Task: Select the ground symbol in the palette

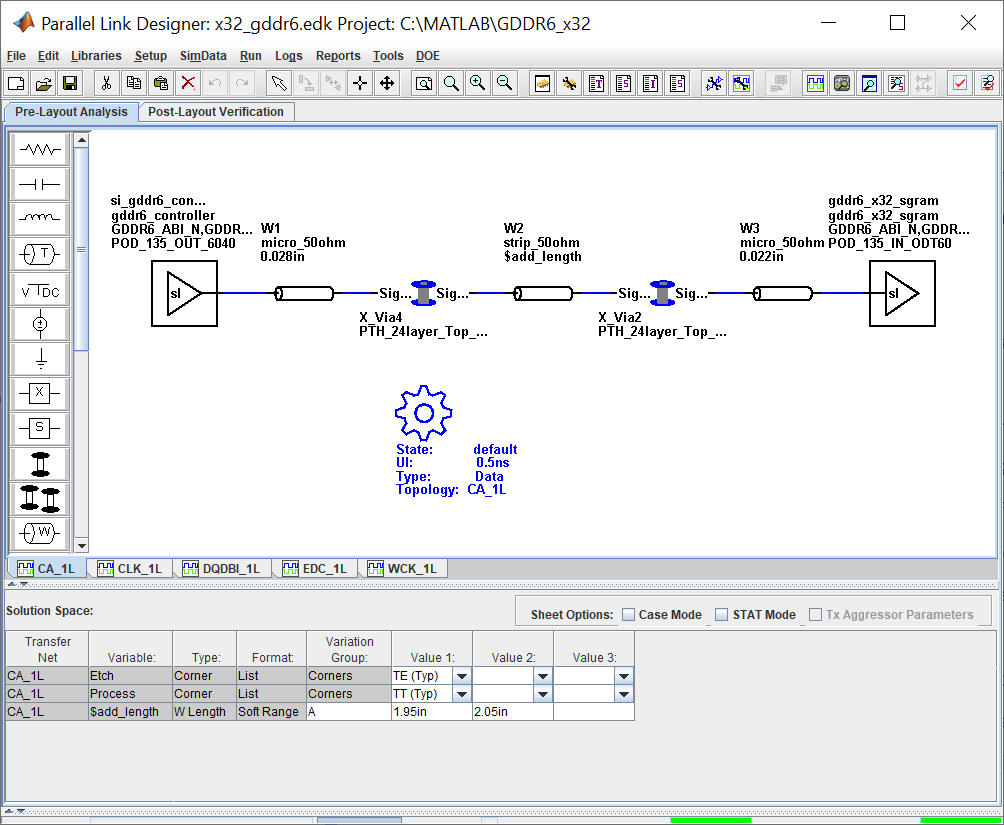Action: 40,360
